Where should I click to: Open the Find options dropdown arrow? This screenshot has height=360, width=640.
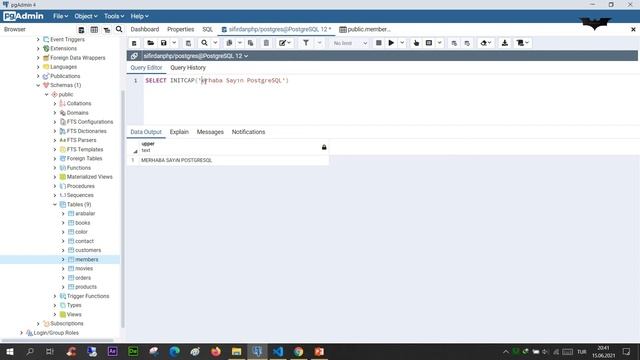[215, 43]
